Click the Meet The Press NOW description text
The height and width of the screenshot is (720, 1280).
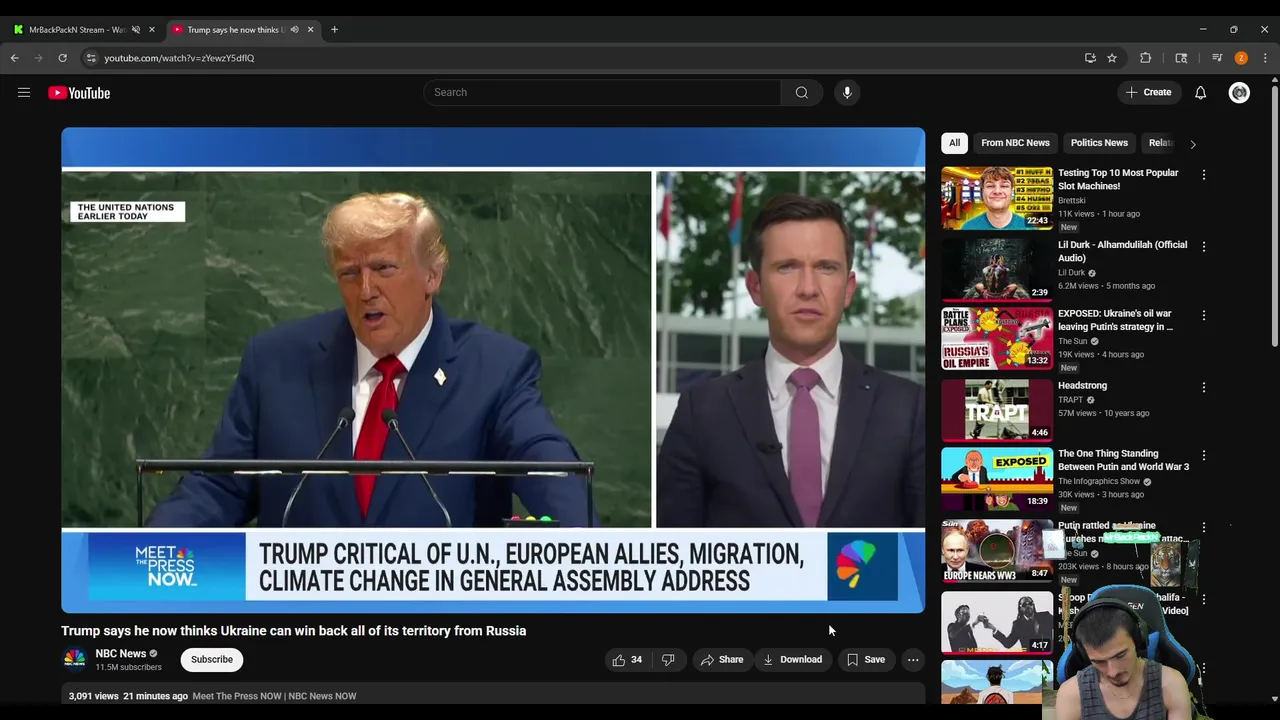[x=274, y=696]
